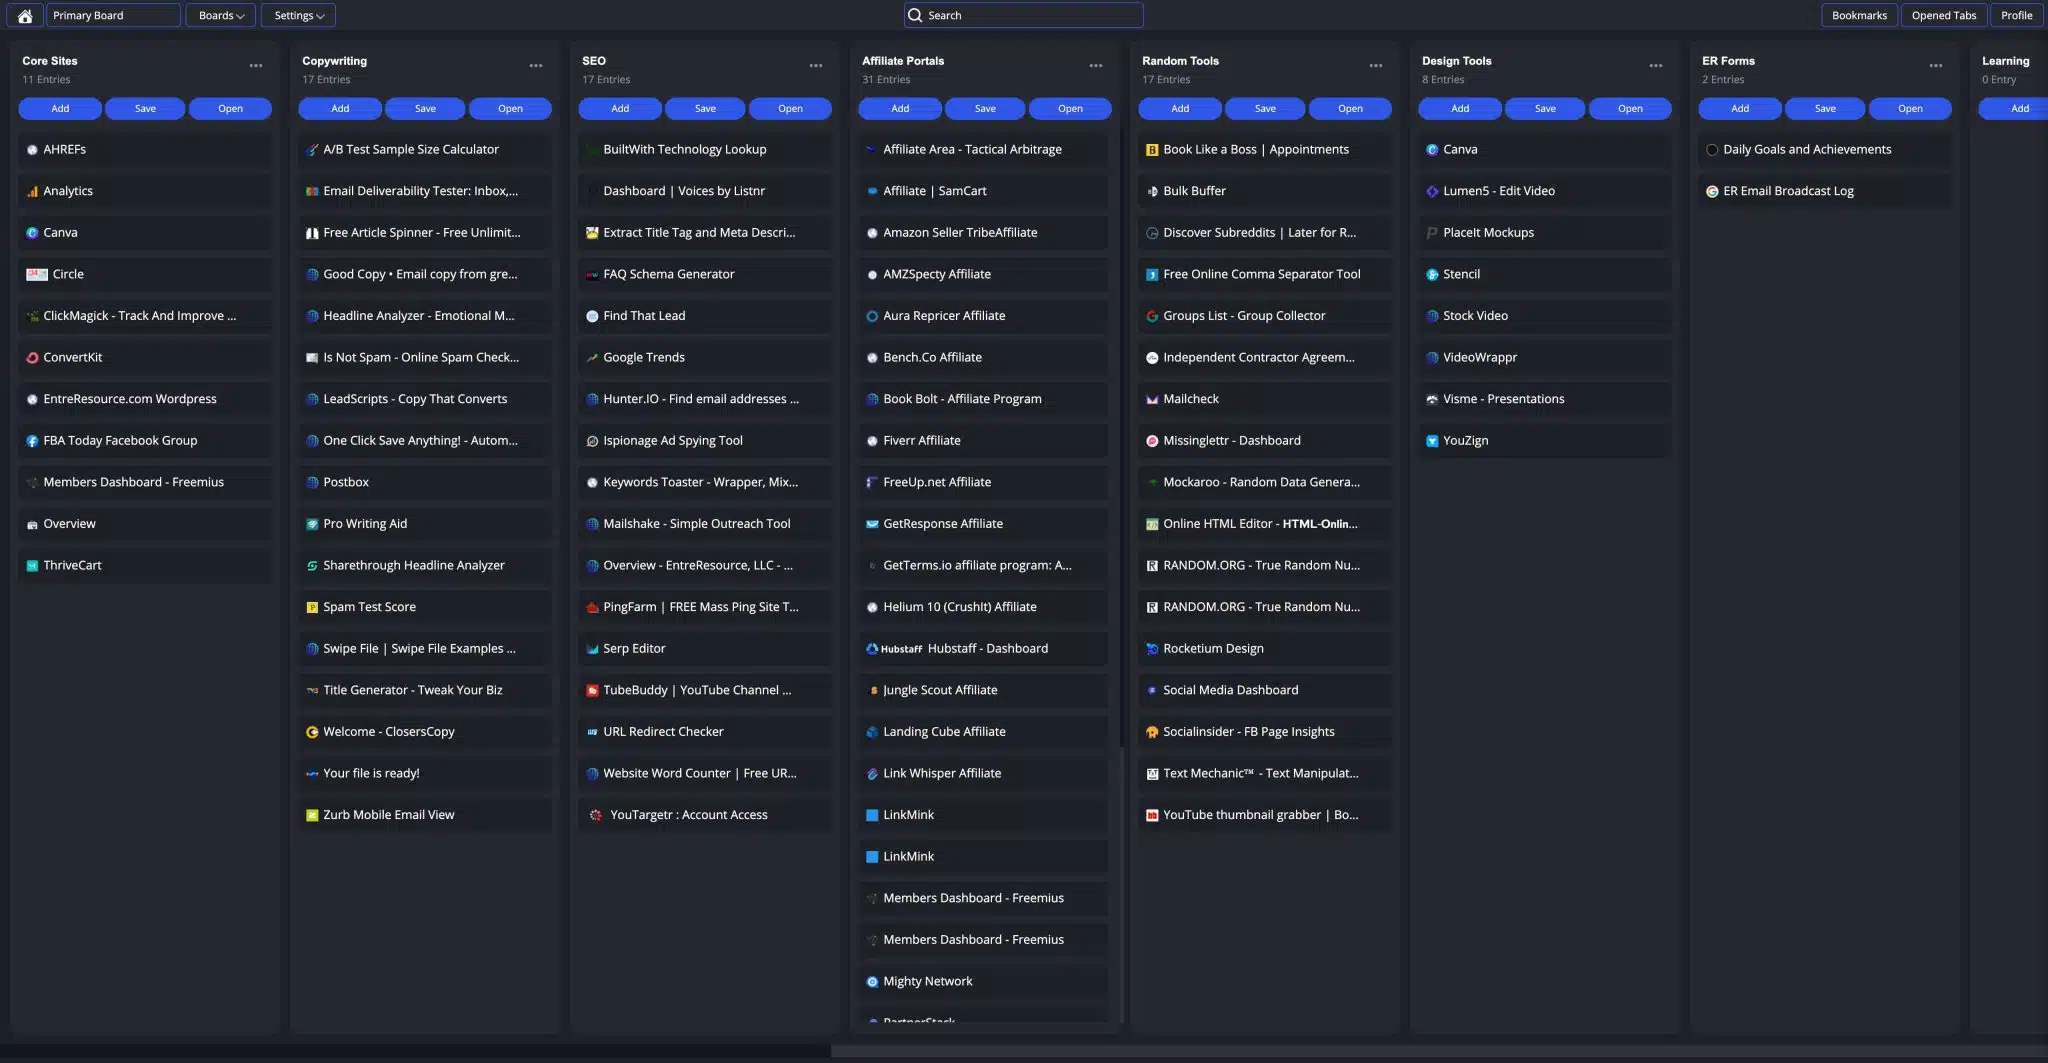Open FAQ Schema Generator entry
This screenshot has height=1063, width=2048.
pyautogui.click(x=705, y=274)
